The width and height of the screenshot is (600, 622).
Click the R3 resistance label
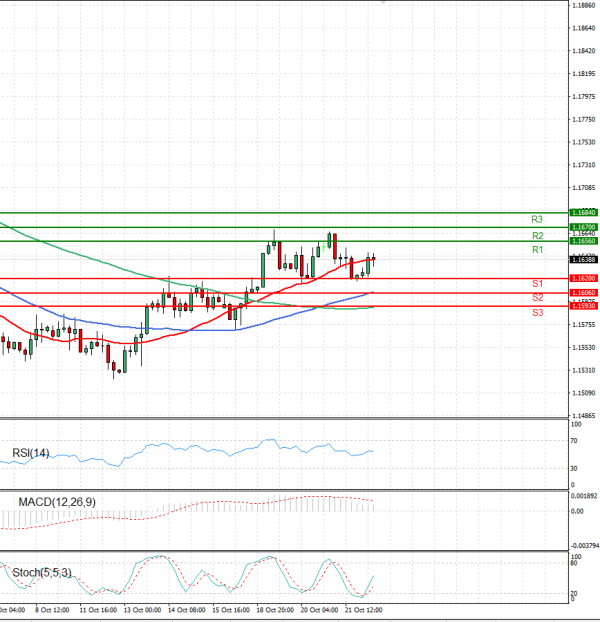tap(537, 219)
